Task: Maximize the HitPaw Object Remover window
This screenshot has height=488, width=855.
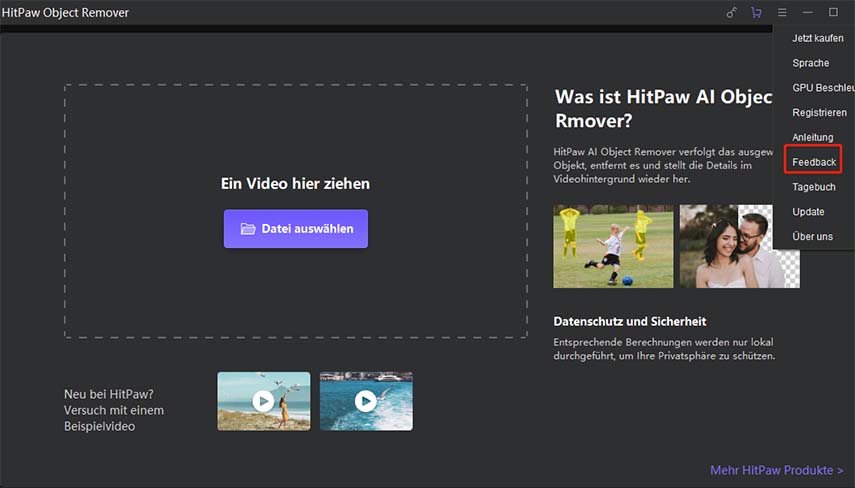Action: point(833,13)
